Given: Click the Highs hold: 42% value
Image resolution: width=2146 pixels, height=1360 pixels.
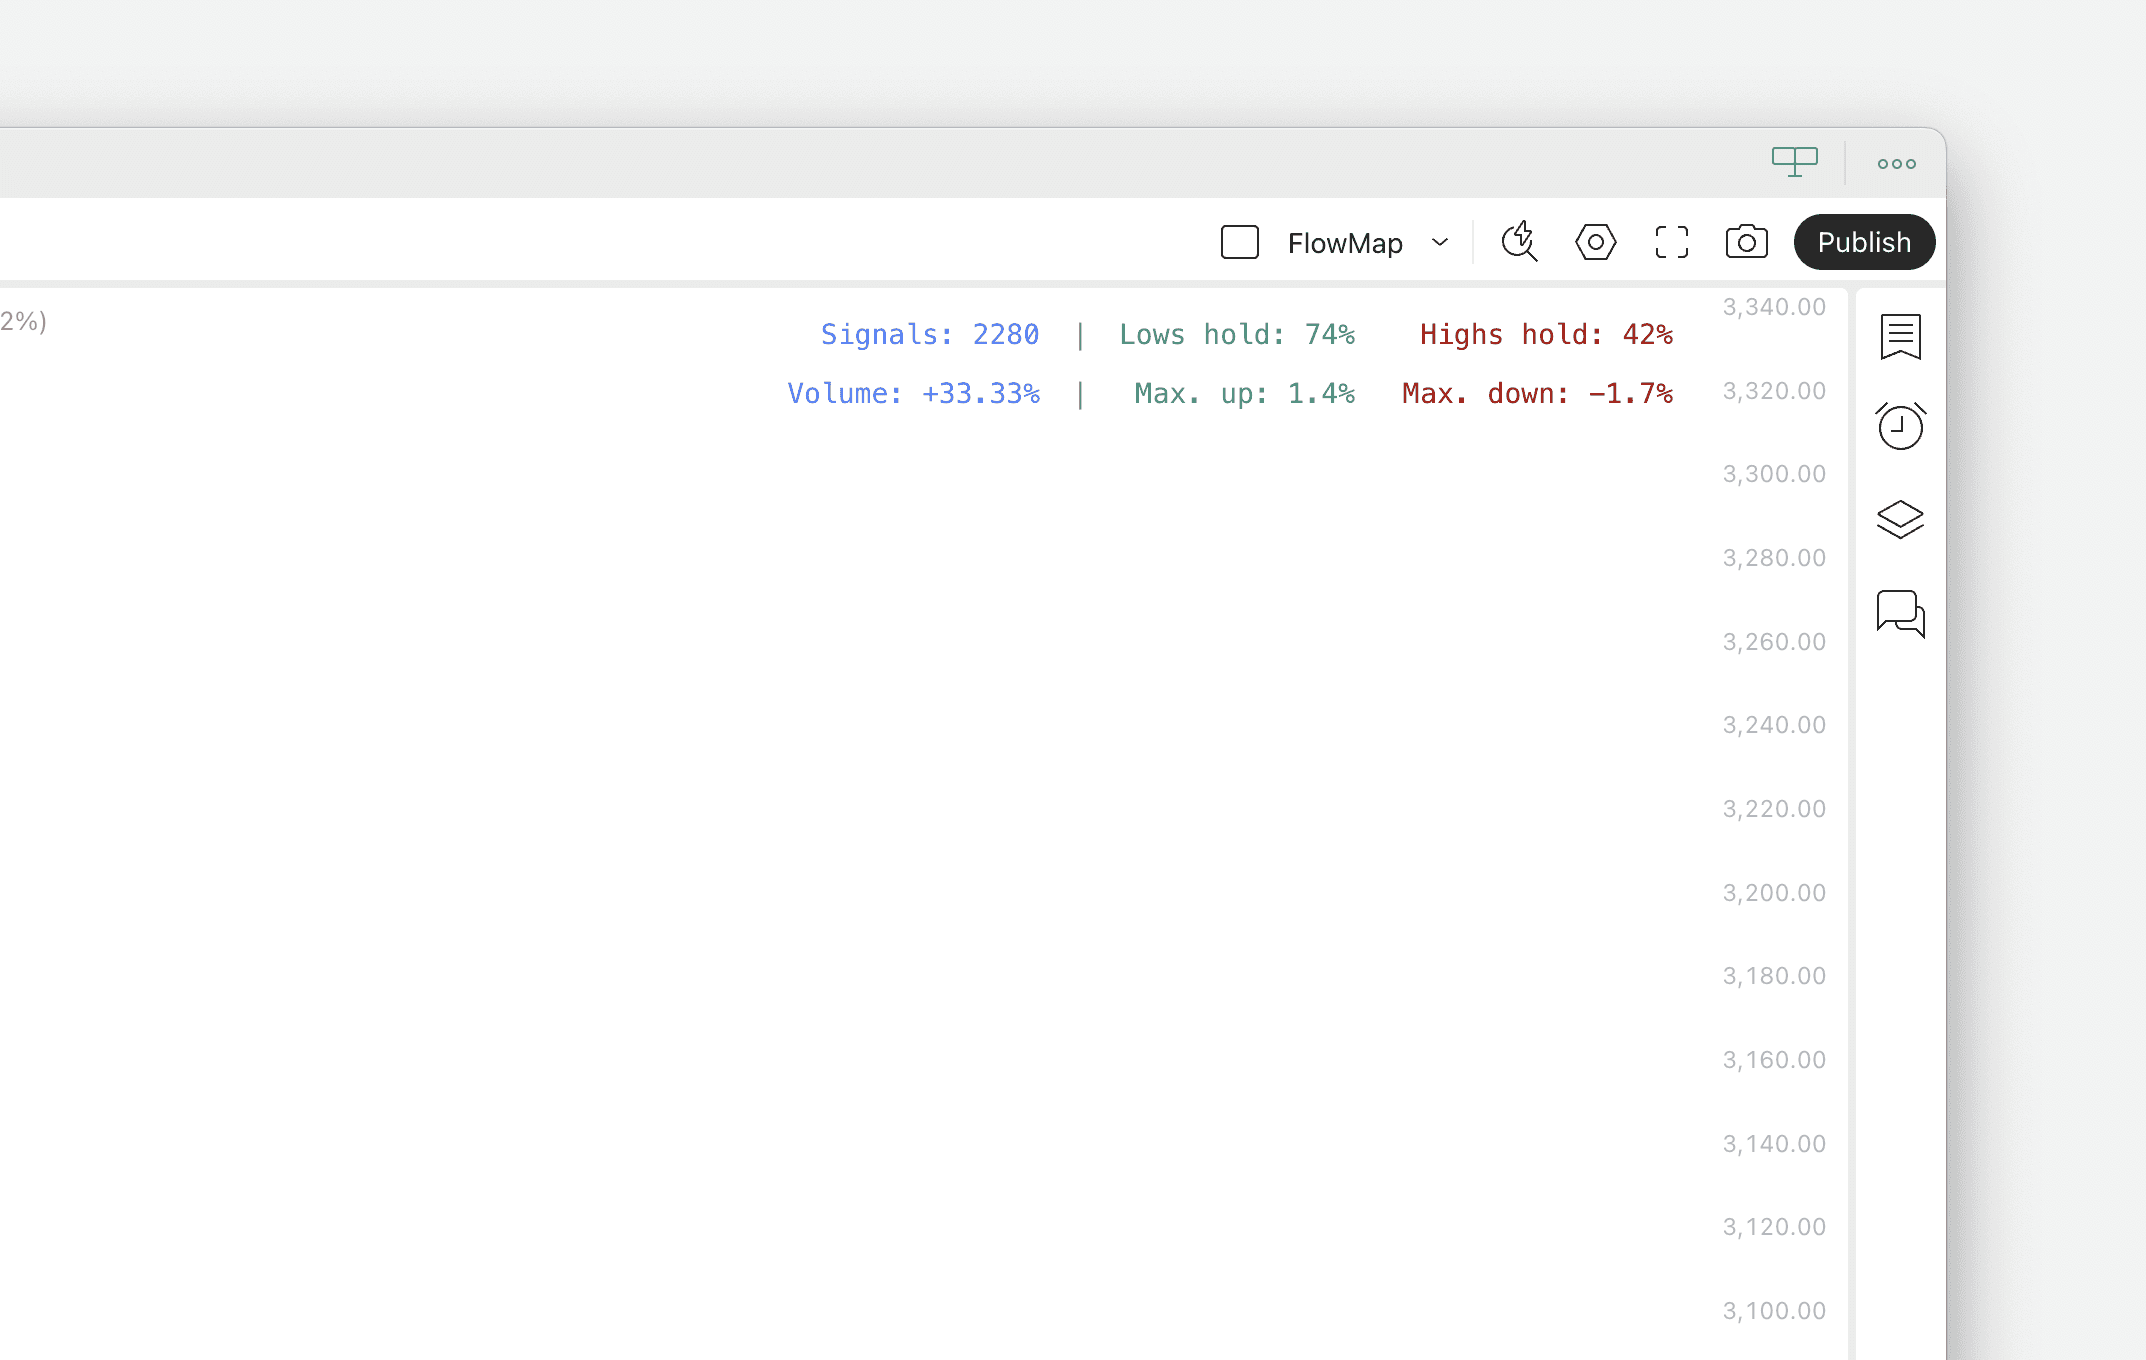Looking at the screenshot, I should [1545, 334].
